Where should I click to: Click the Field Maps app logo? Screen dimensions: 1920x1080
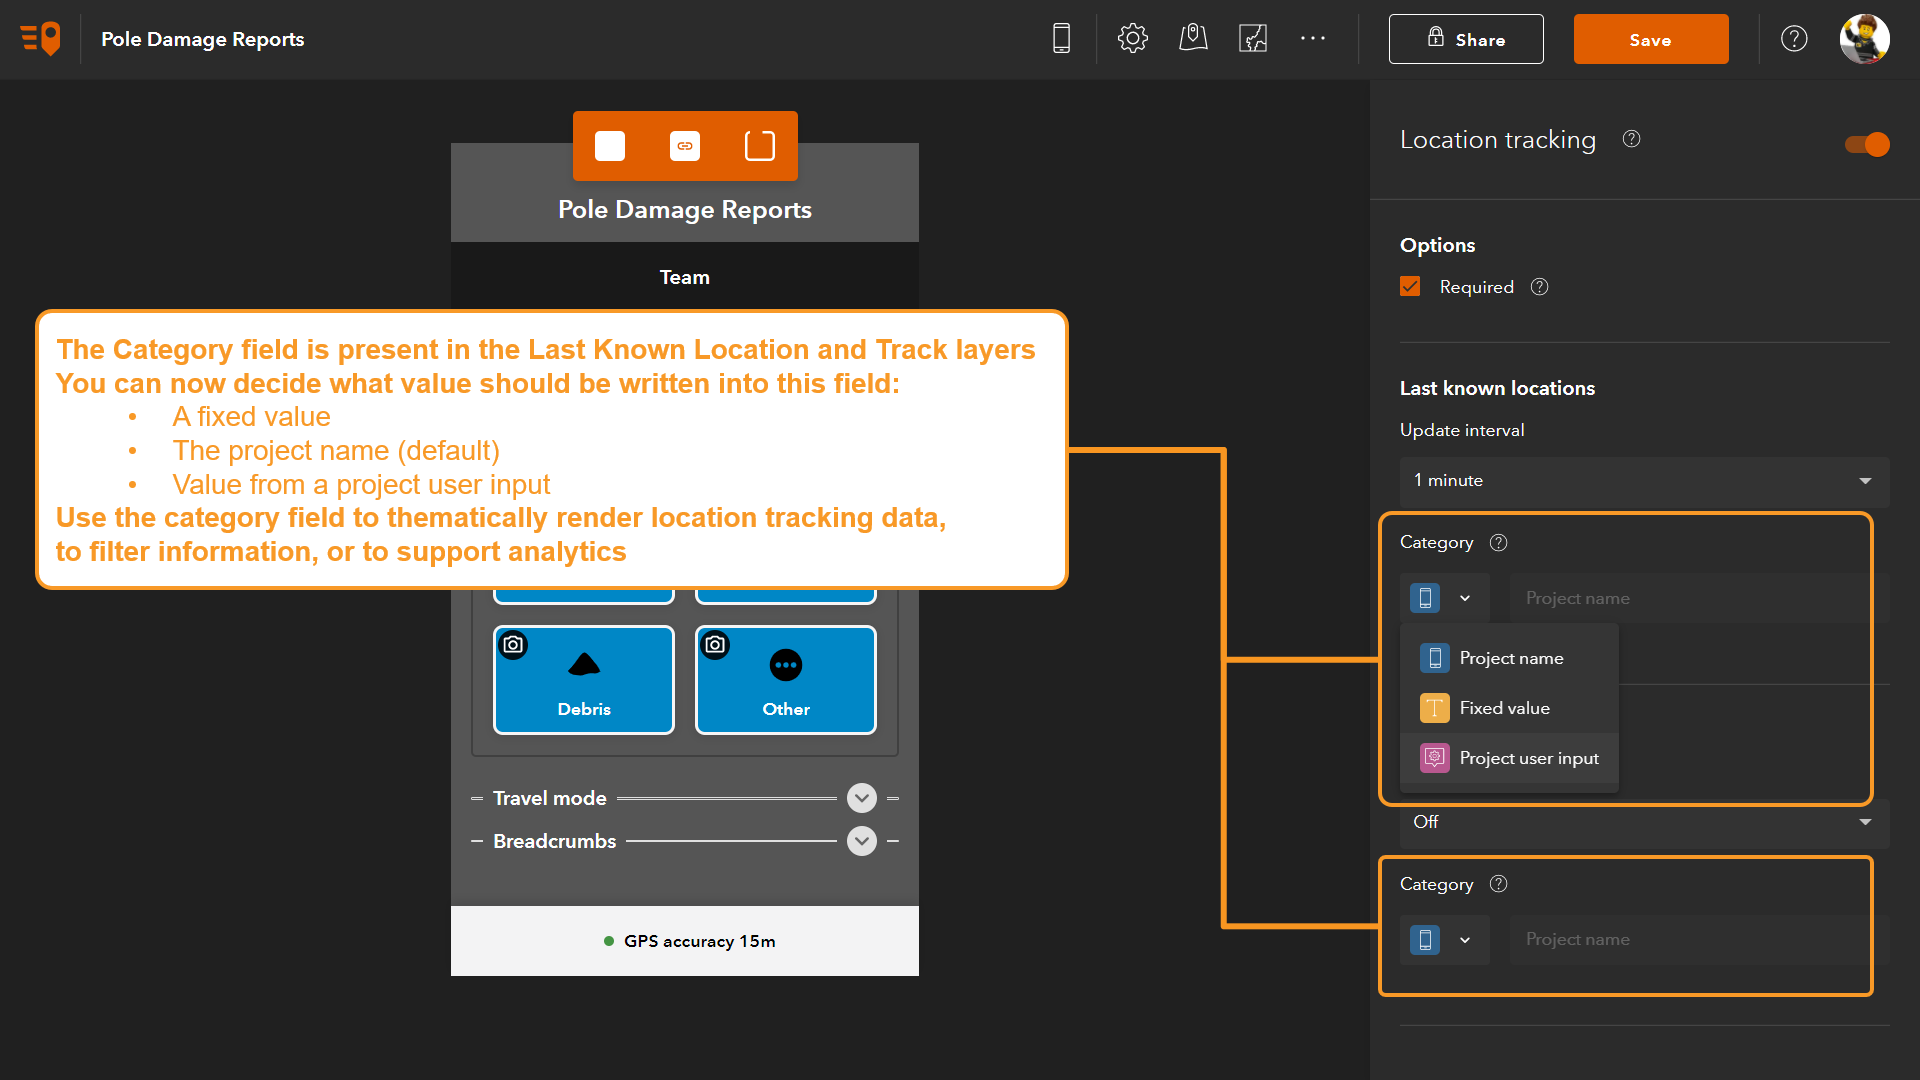tap(38, 38)
